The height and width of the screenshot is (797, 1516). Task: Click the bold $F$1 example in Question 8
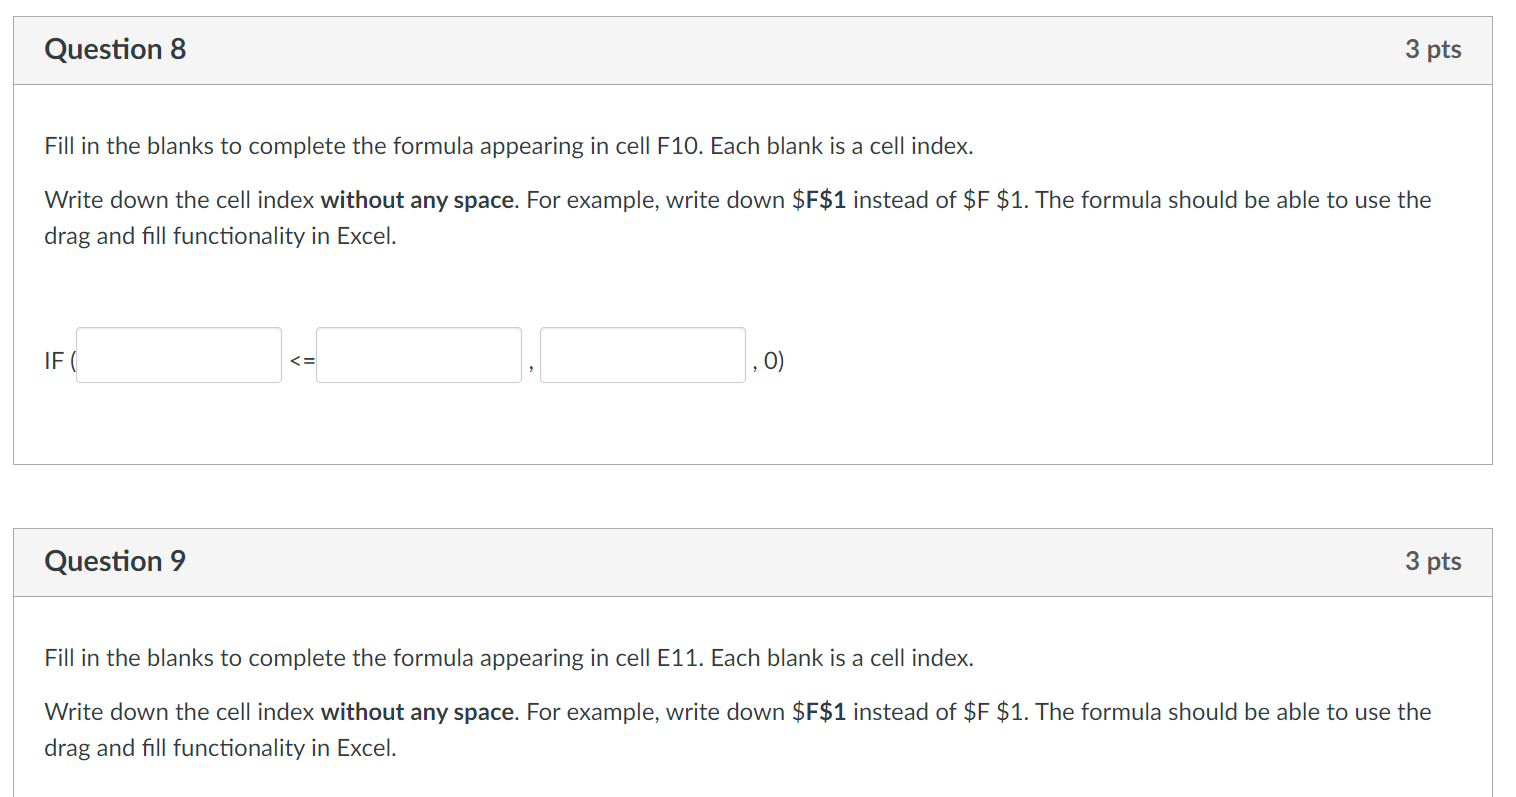[818, 200]
